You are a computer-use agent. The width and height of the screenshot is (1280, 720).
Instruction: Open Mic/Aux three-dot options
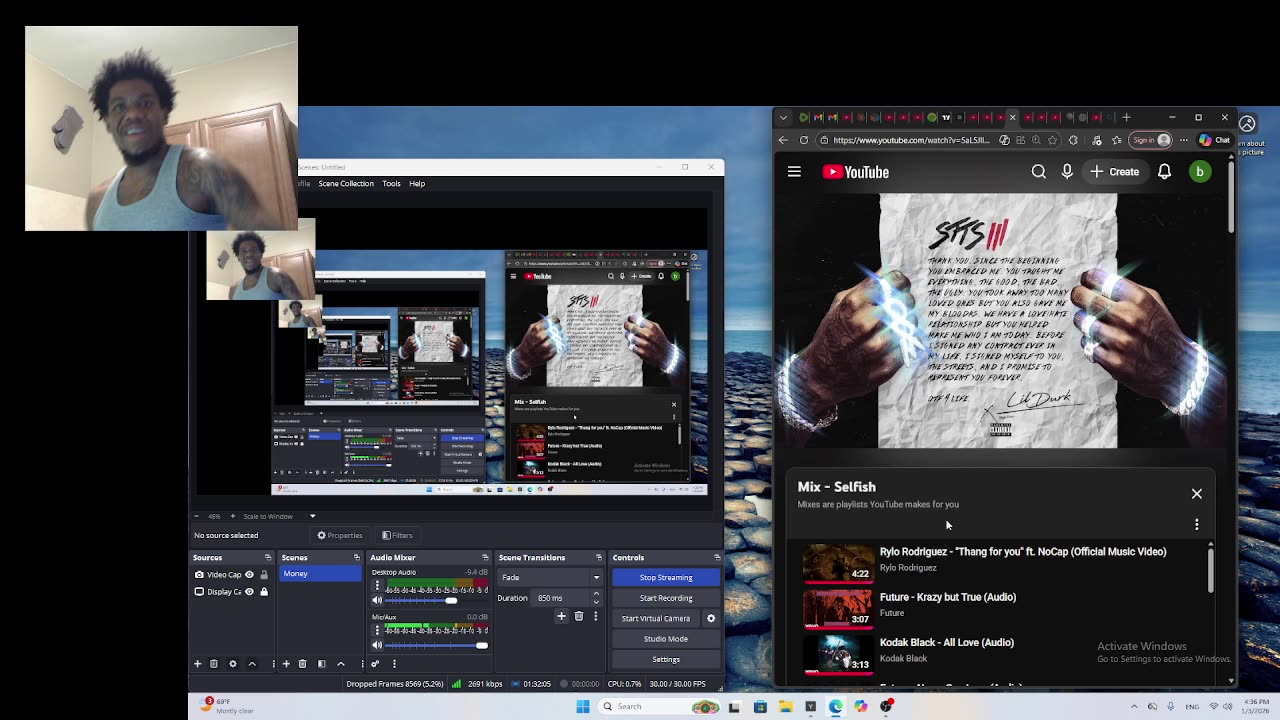(377, 631)
